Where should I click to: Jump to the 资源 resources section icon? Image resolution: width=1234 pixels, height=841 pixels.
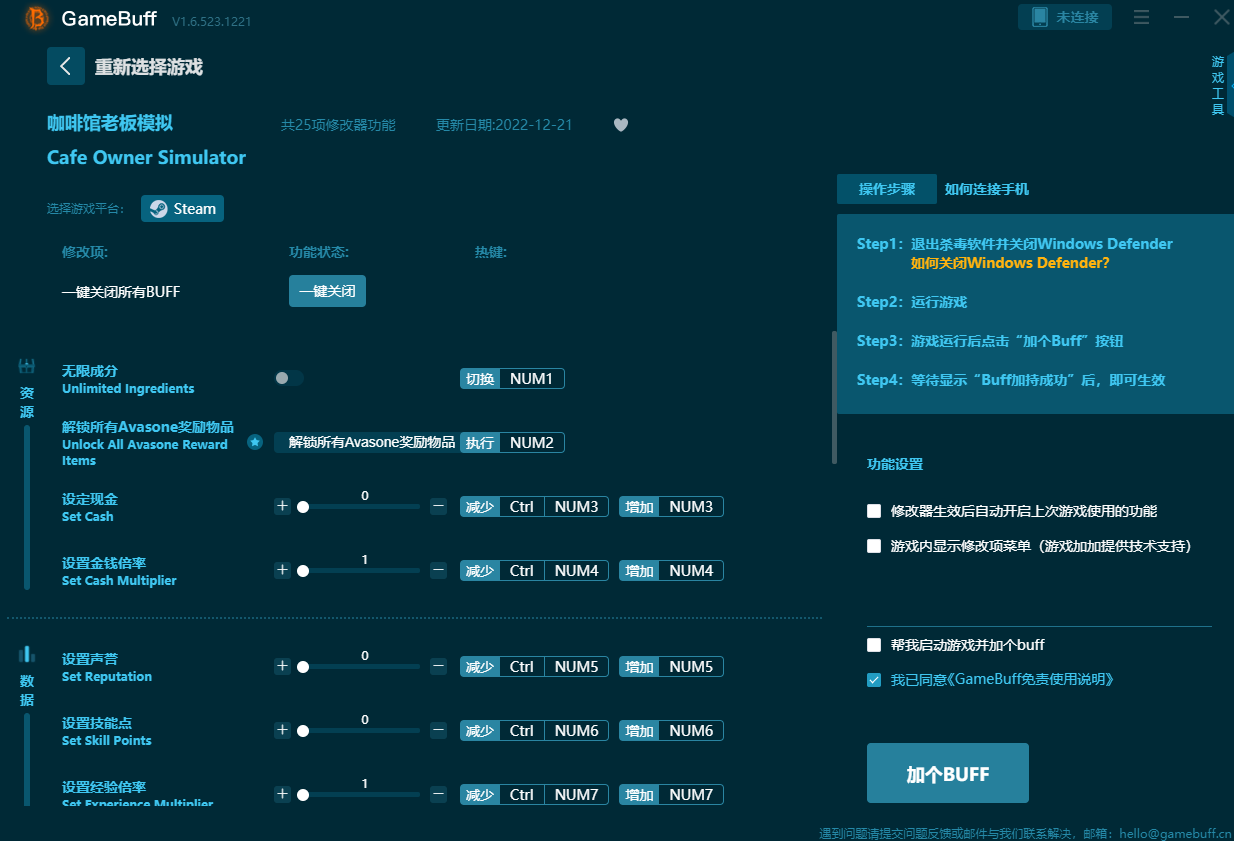(27, 366)
